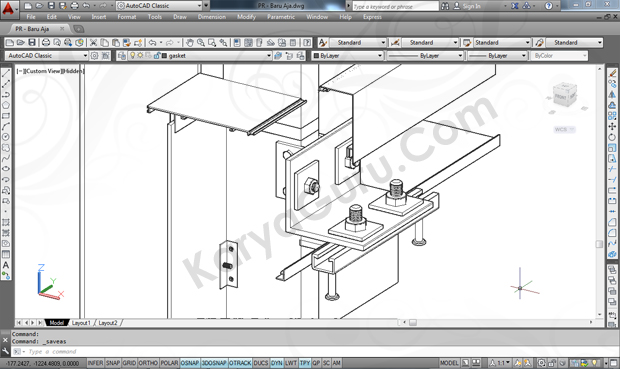Toggle SNAP mode in status bar
Screen dimensions: 620x369
[113, 363]
